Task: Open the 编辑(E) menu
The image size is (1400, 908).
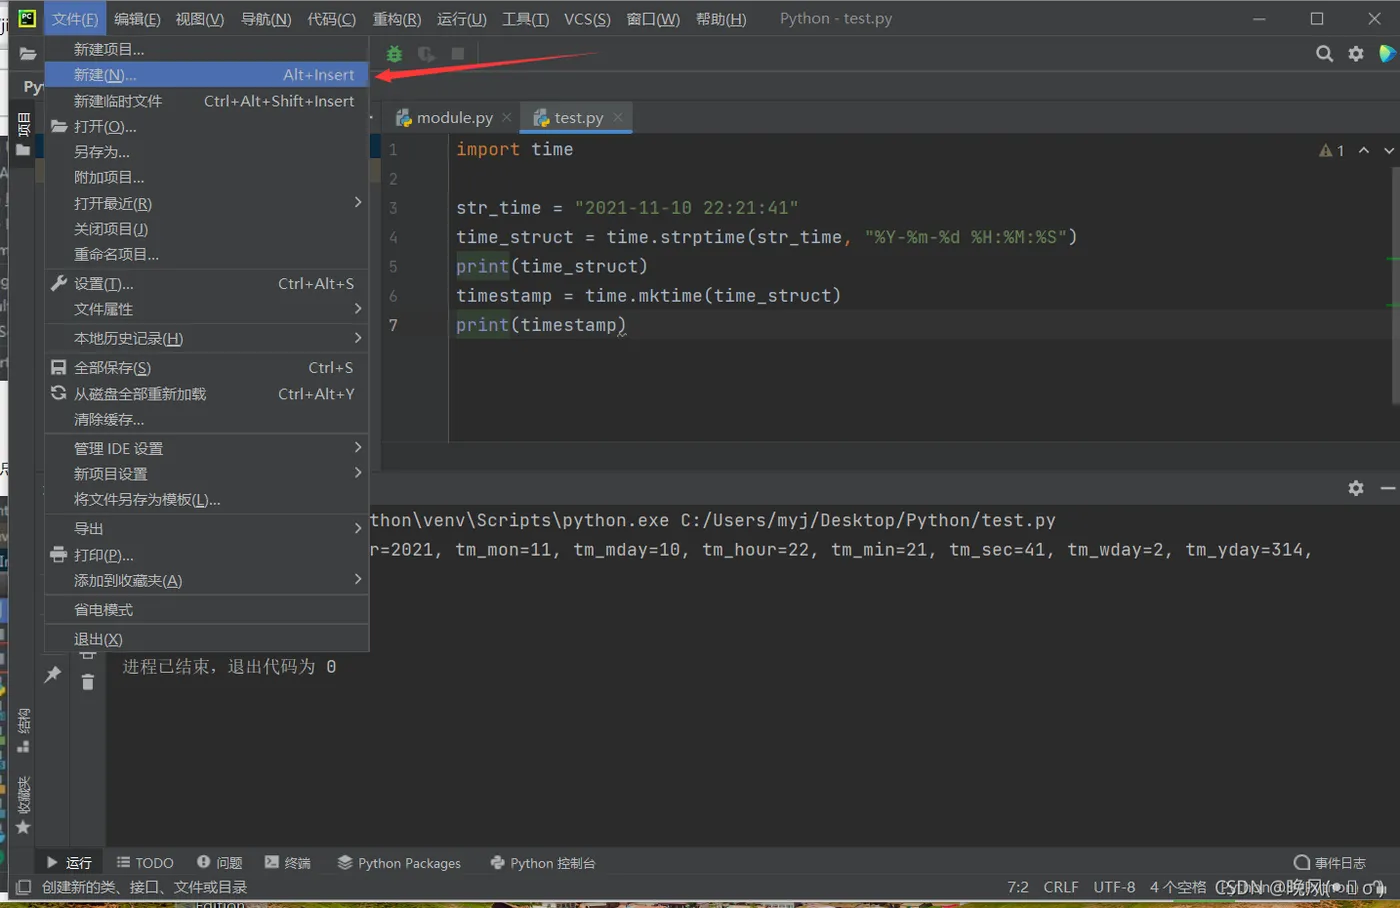Action: coord(137,19)
